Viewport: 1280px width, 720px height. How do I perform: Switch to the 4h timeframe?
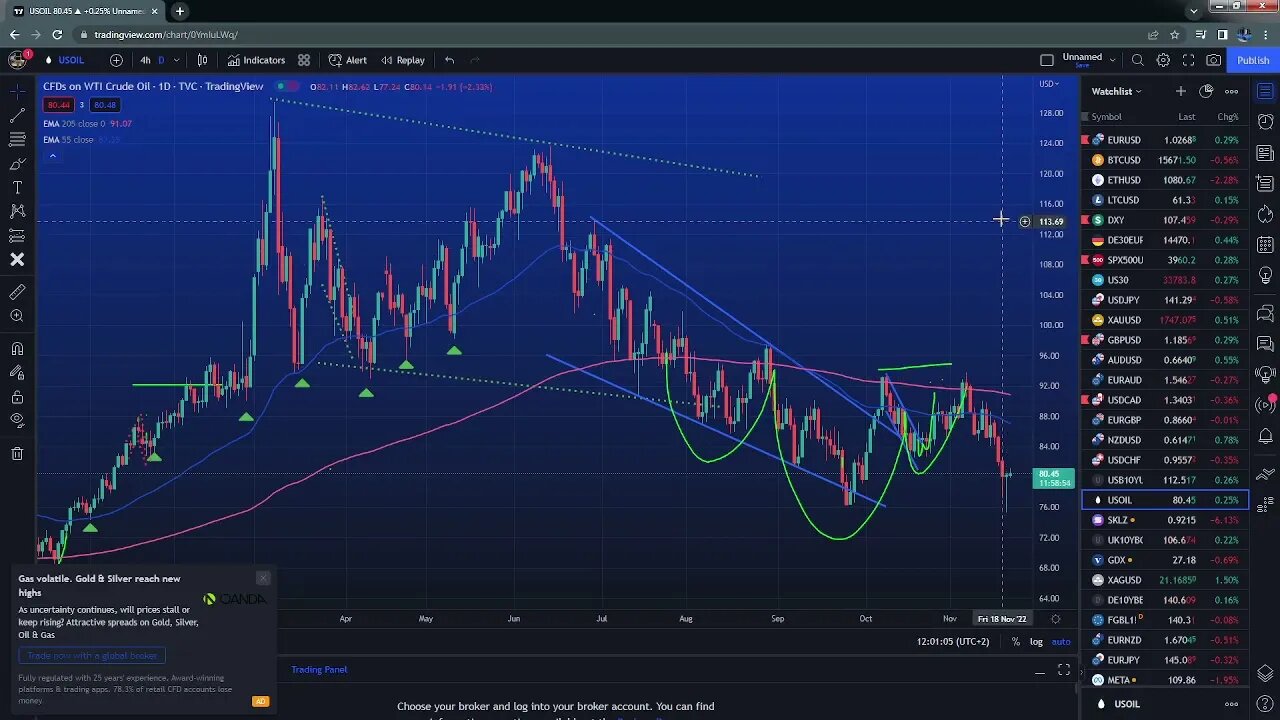pyautogui.click(x=145, y=60)
